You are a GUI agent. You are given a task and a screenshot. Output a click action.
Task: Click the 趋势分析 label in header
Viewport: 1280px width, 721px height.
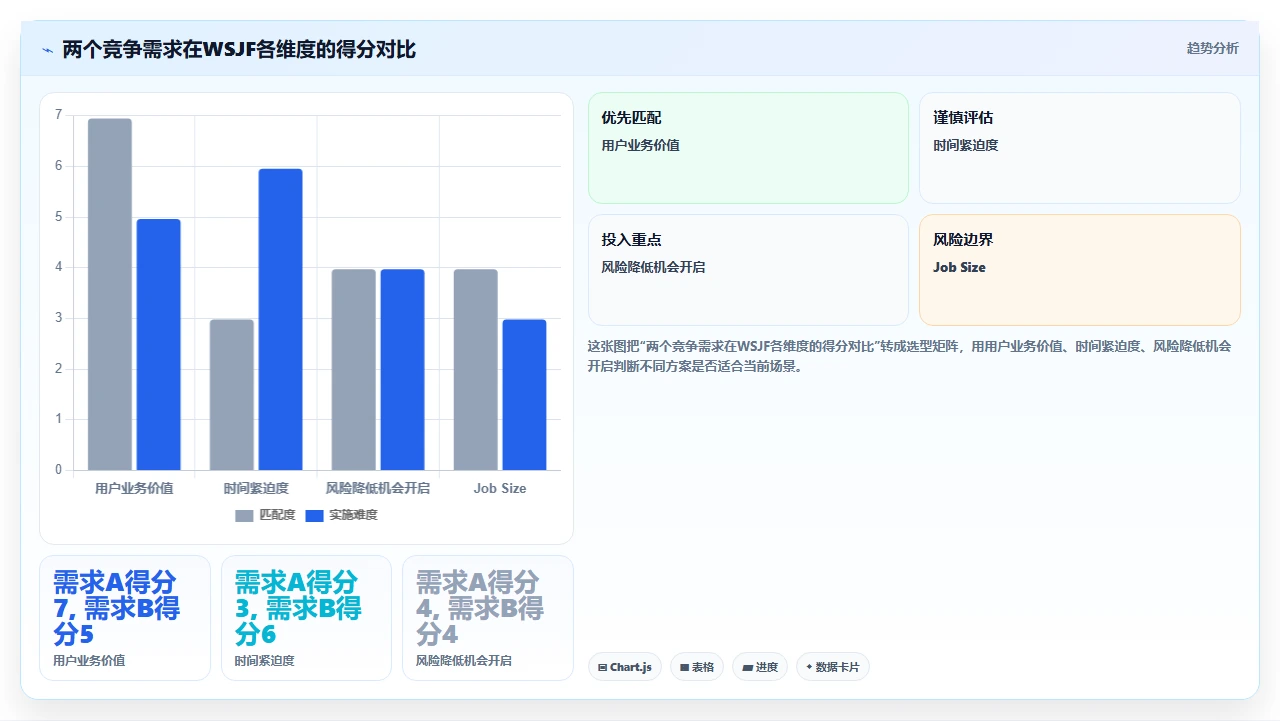1212,48
